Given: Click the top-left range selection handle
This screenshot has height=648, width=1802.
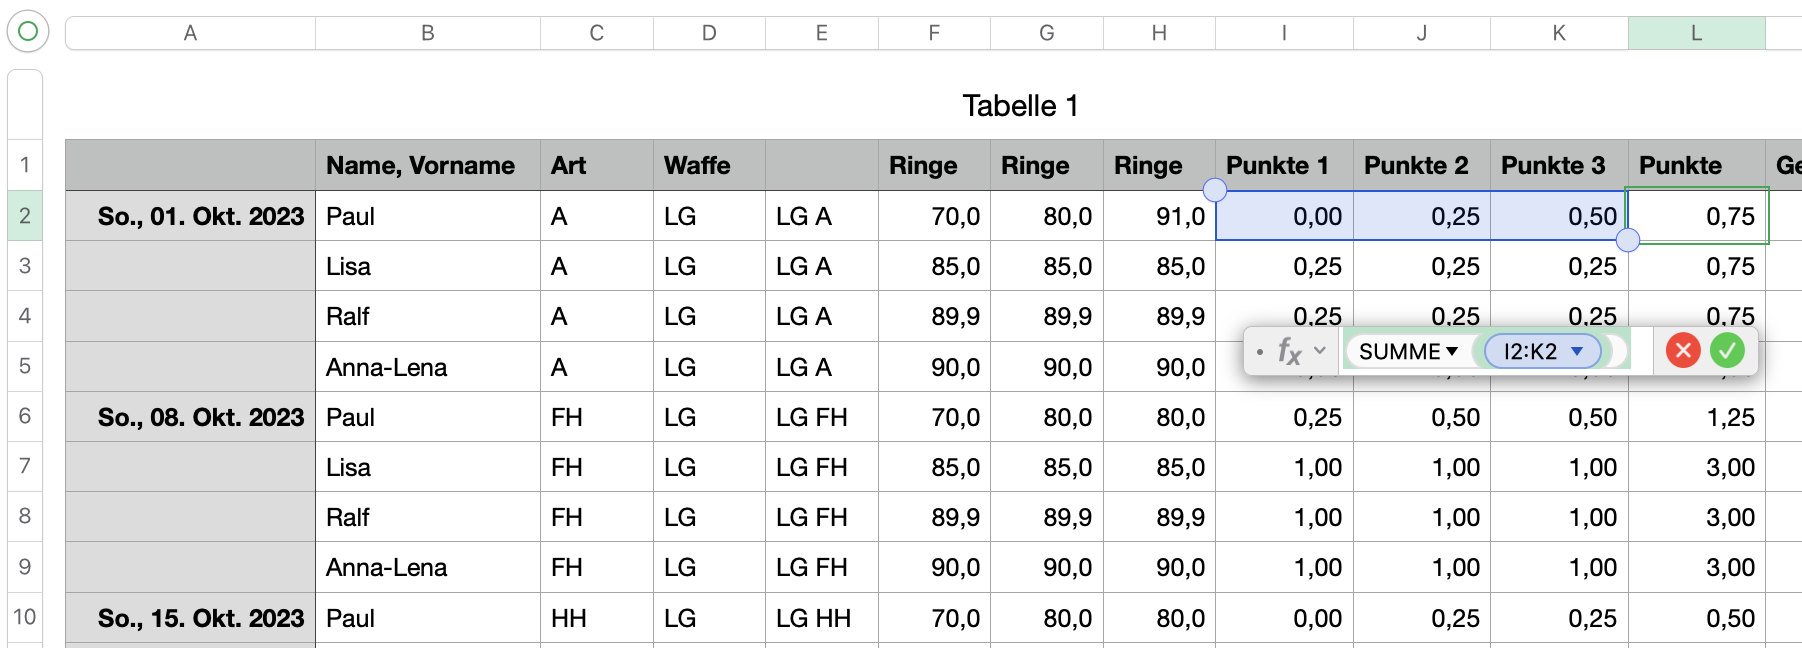Looking at the screenshot, I should [1215, 190].
